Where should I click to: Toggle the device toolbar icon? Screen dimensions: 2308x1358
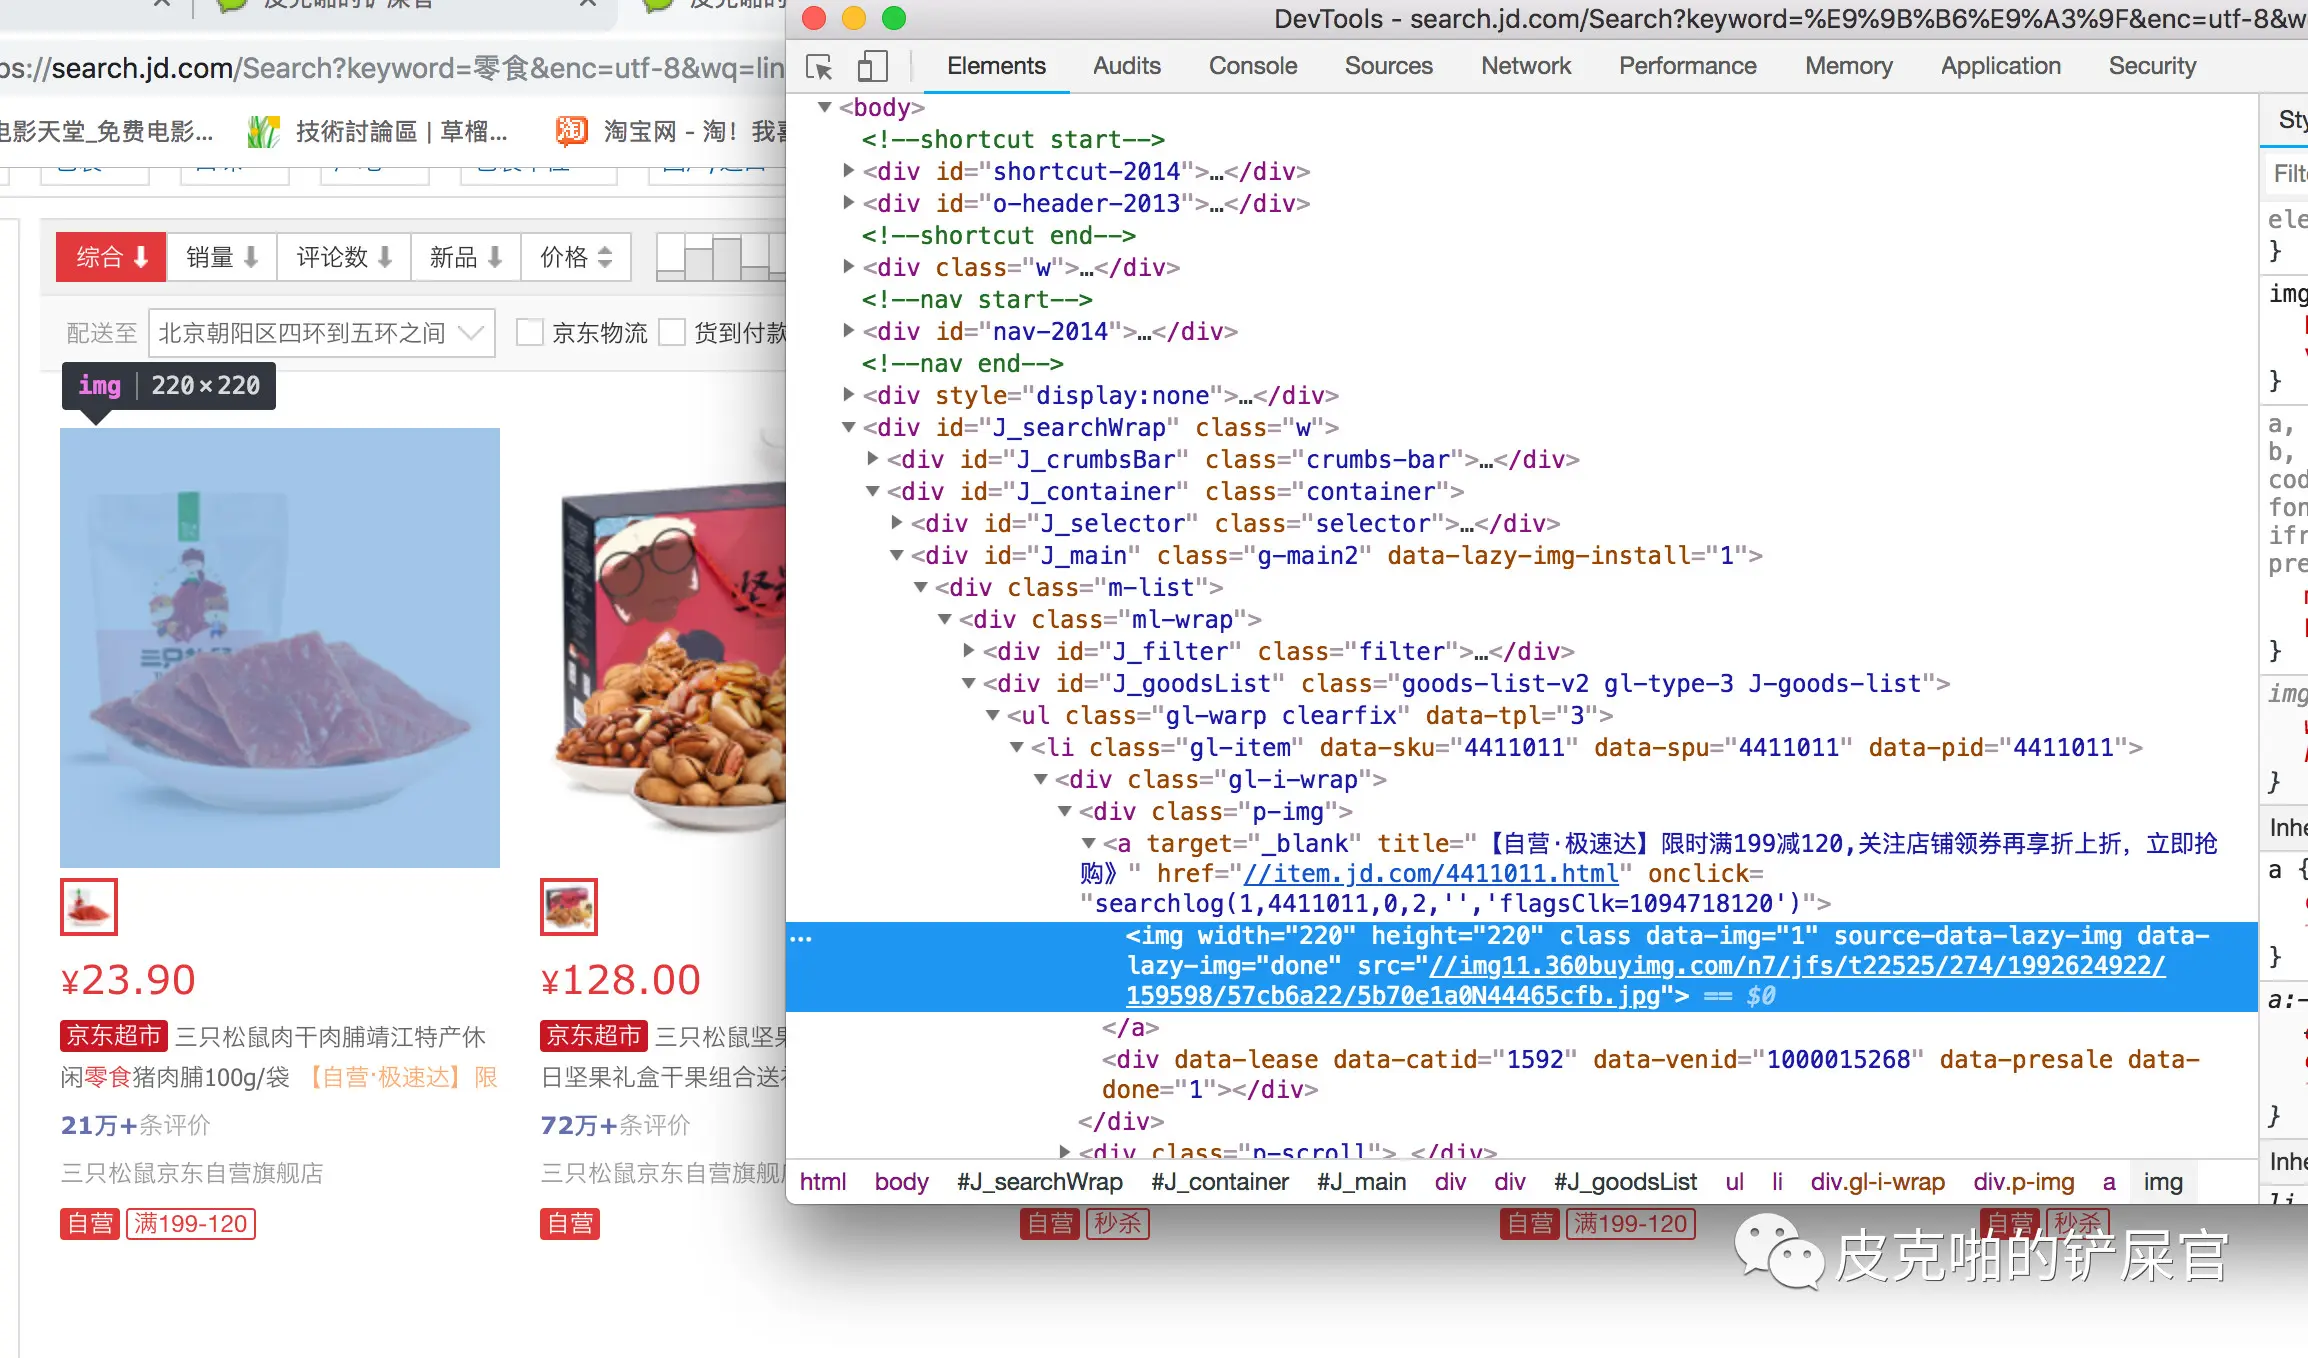click(872, 67)
